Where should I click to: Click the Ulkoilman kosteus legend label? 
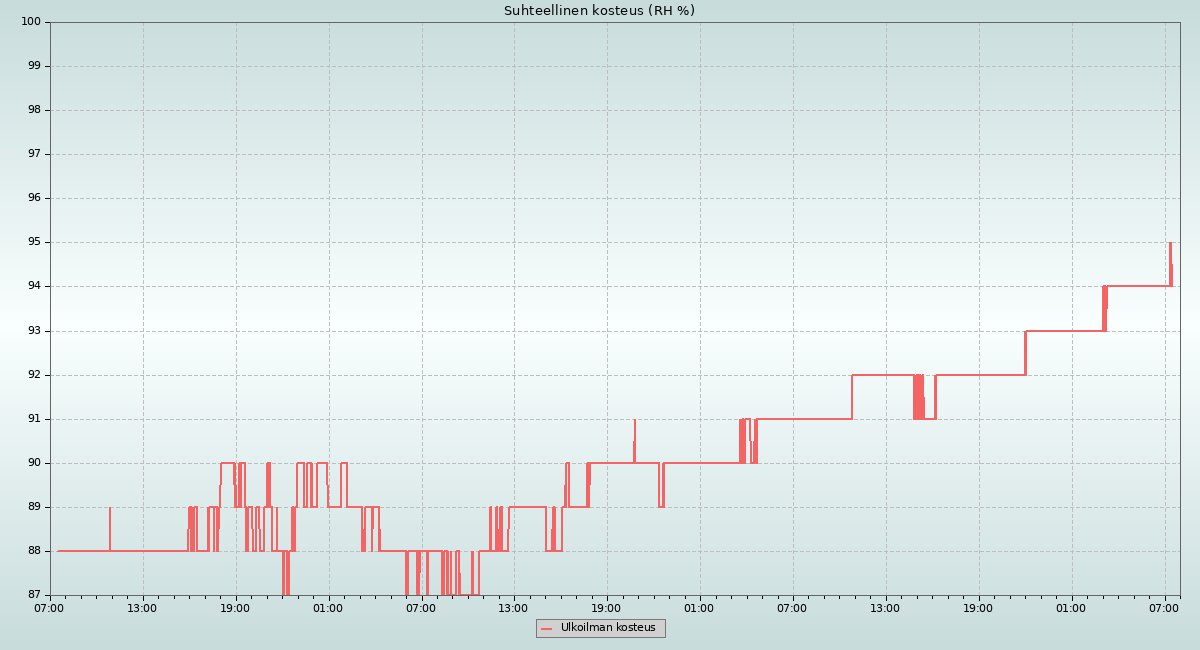click(608, 628)
